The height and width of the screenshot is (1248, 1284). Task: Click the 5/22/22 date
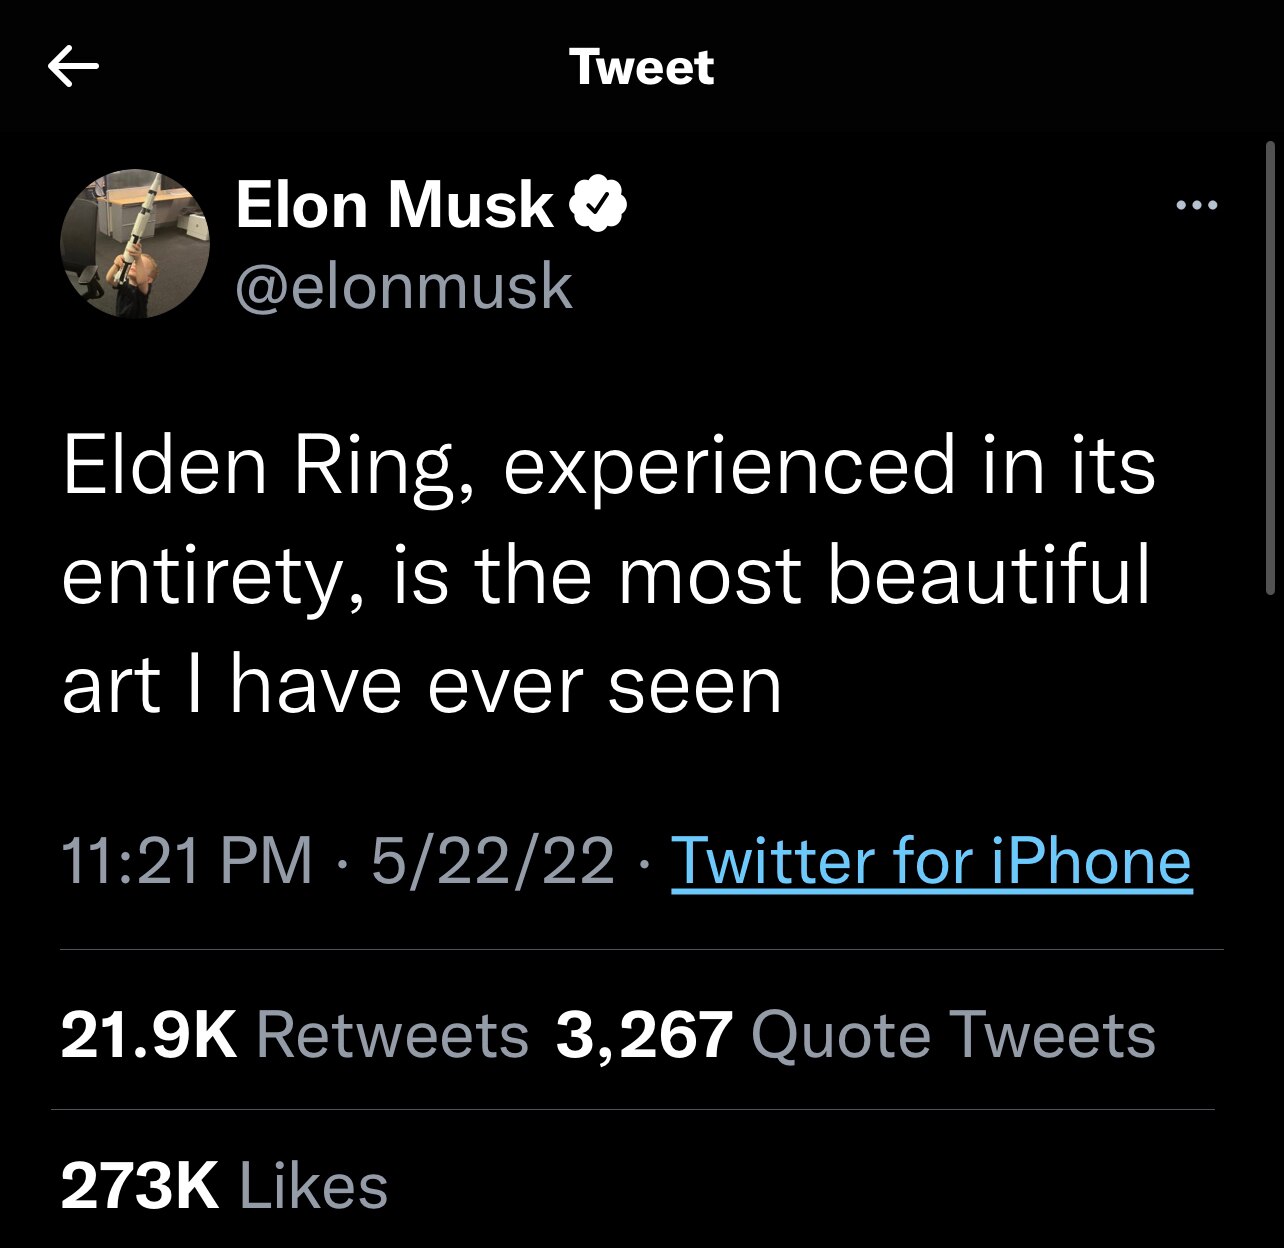[x=492, y=861]
